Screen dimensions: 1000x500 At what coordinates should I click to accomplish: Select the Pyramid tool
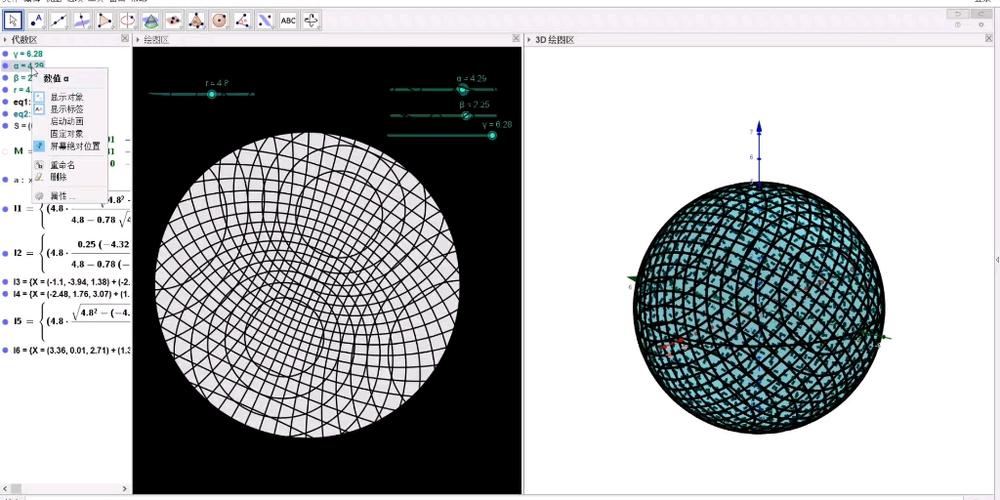pyautogui.click(x=196, y=20)
